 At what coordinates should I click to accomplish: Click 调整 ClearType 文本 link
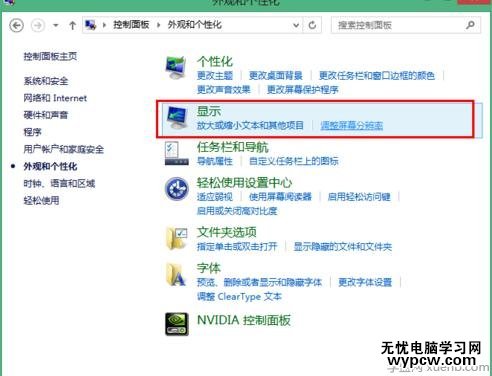coord(239,296)
